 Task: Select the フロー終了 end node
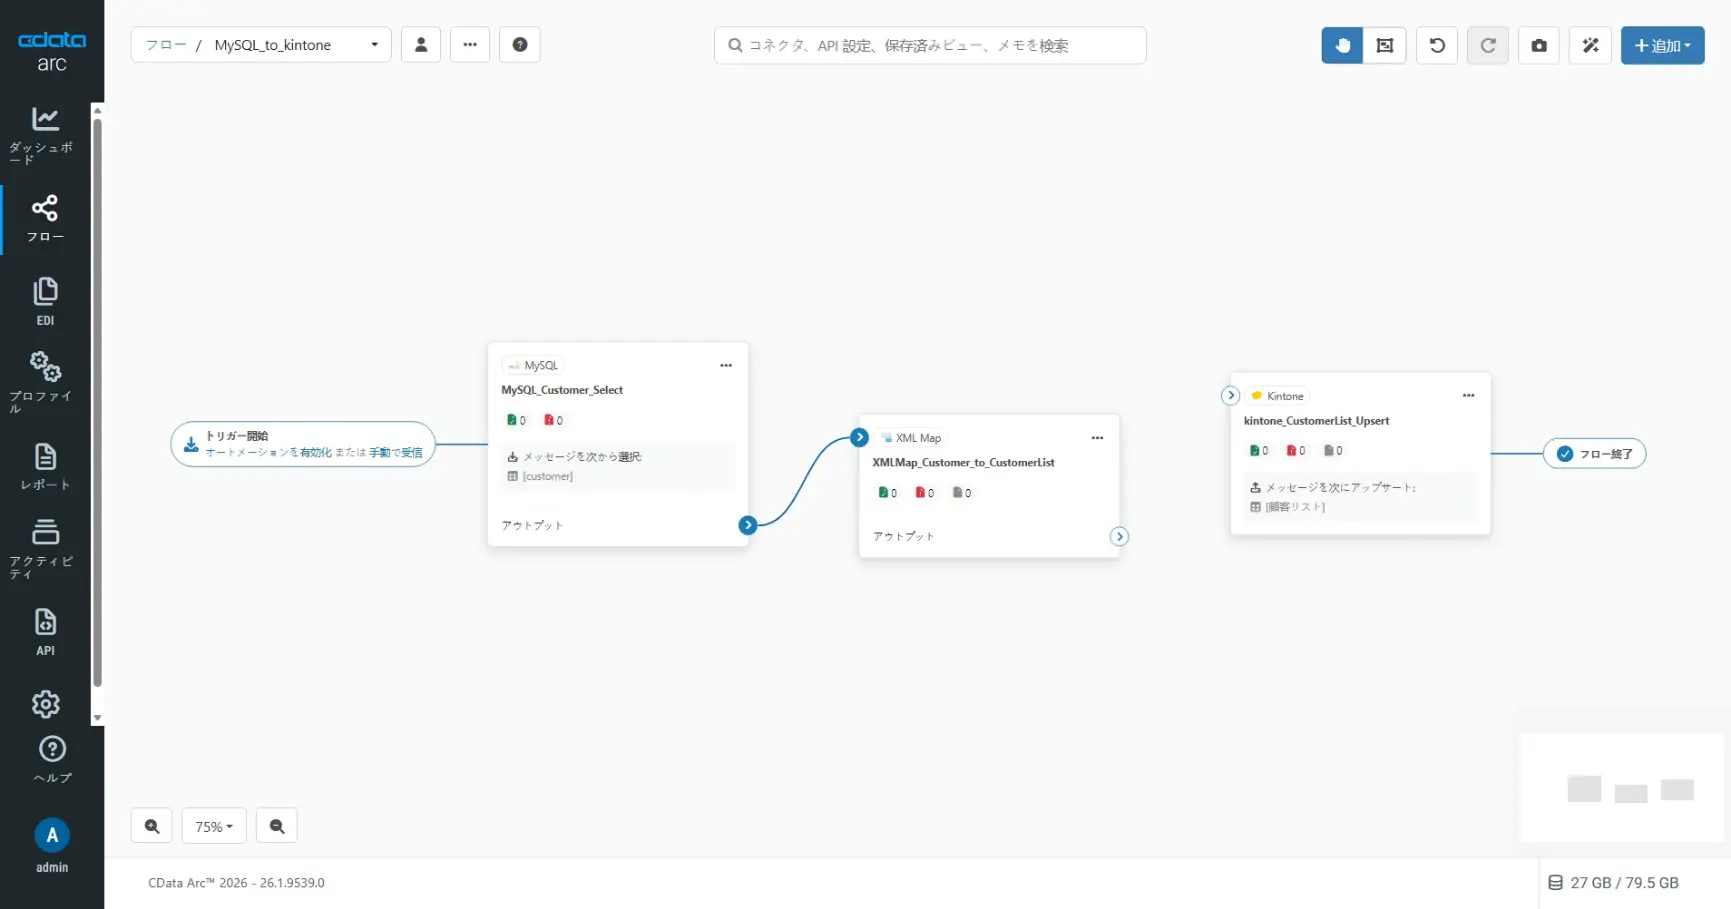[x=1595, y=454]
